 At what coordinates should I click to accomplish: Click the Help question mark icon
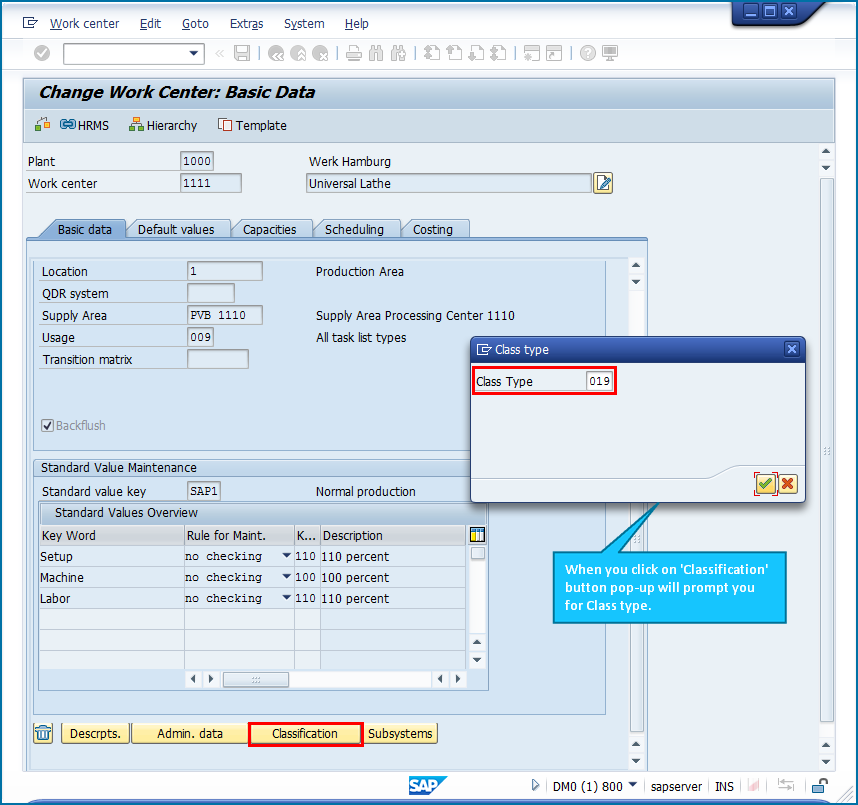tap(588, 53)
